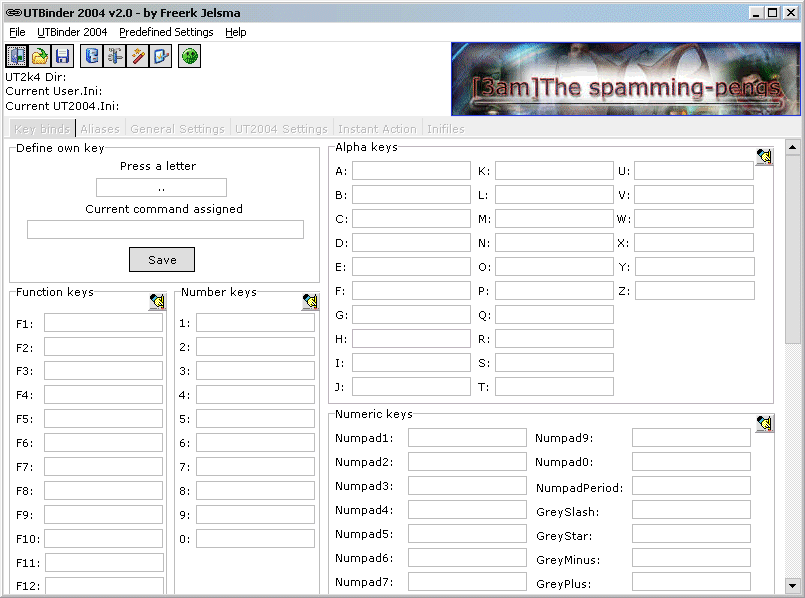Click the open folder toolbar icon
Viewport: 805px width, 598px height.
(x=40, y=56)
